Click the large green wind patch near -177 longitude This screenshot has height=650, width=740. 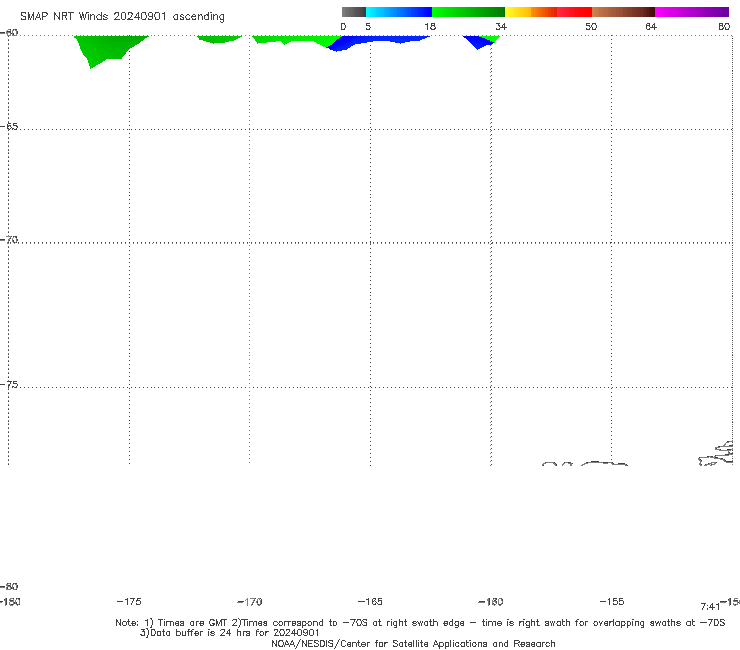[106, 47]
